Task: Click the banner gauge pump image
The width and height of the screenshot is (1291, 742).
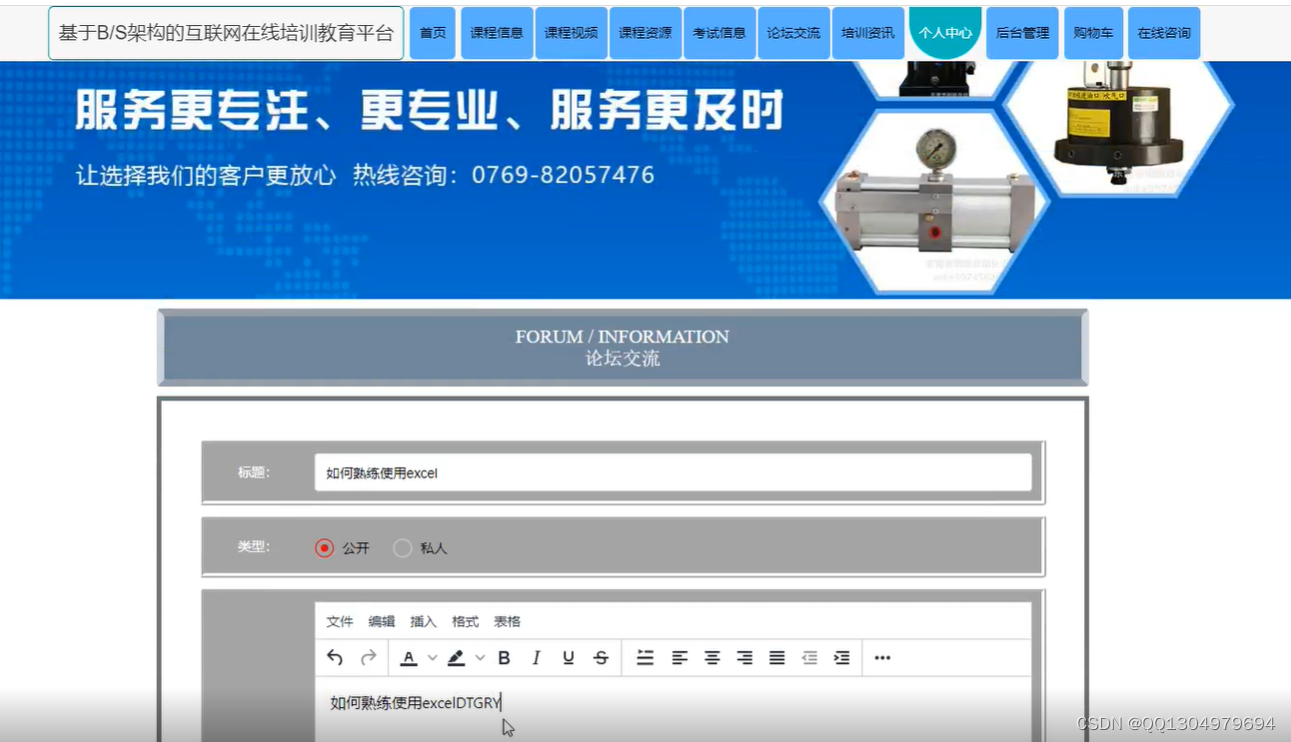Action: coord(933,200)
